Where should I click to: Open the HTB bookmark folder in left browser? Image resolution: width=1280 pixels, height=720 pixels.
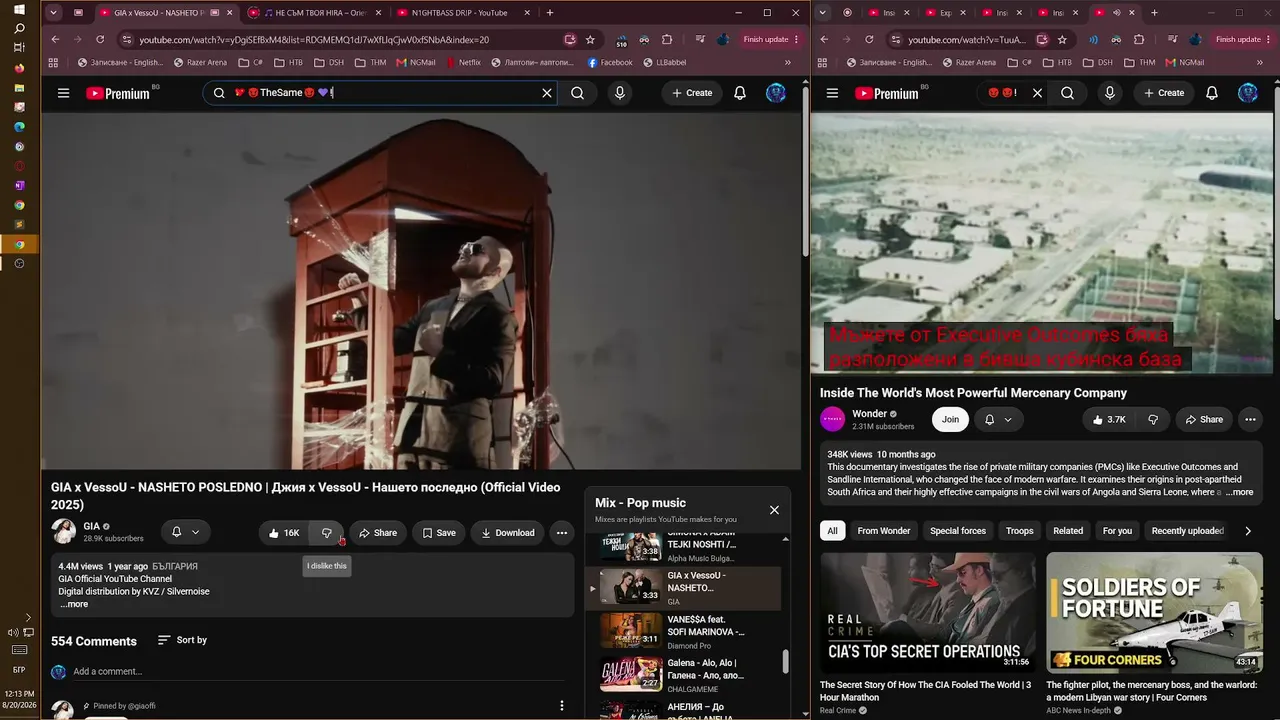click(x=288, y=62)
